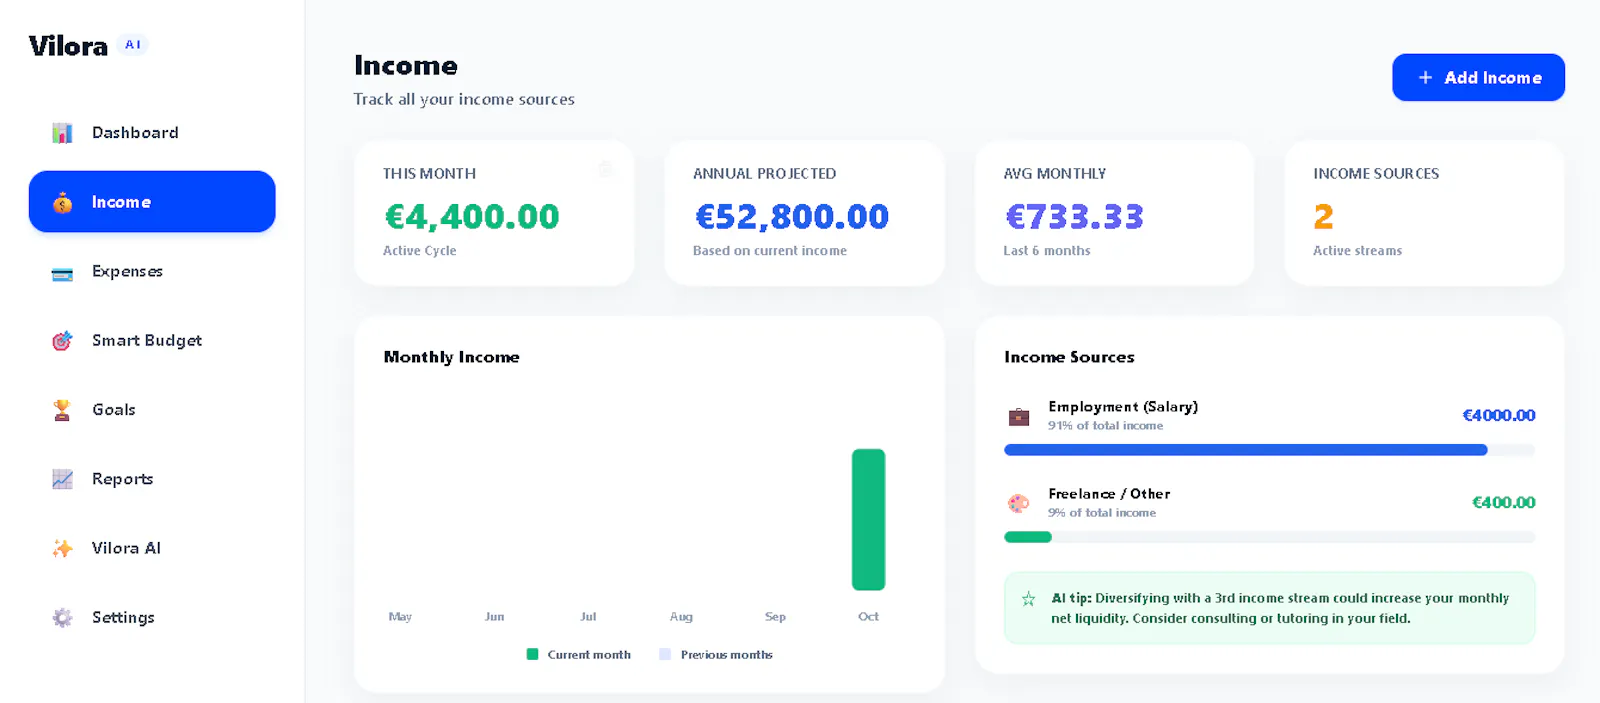Click the €733.33 Avg Monthly value

[1074, 217]
